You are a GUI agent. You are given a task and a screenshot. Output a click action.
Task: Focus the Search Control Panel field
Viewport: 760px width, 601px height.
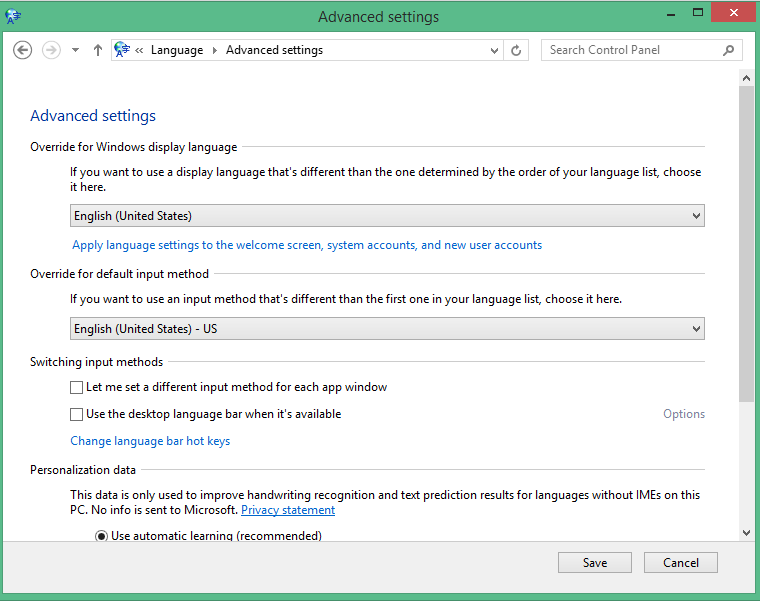(642, 50)
